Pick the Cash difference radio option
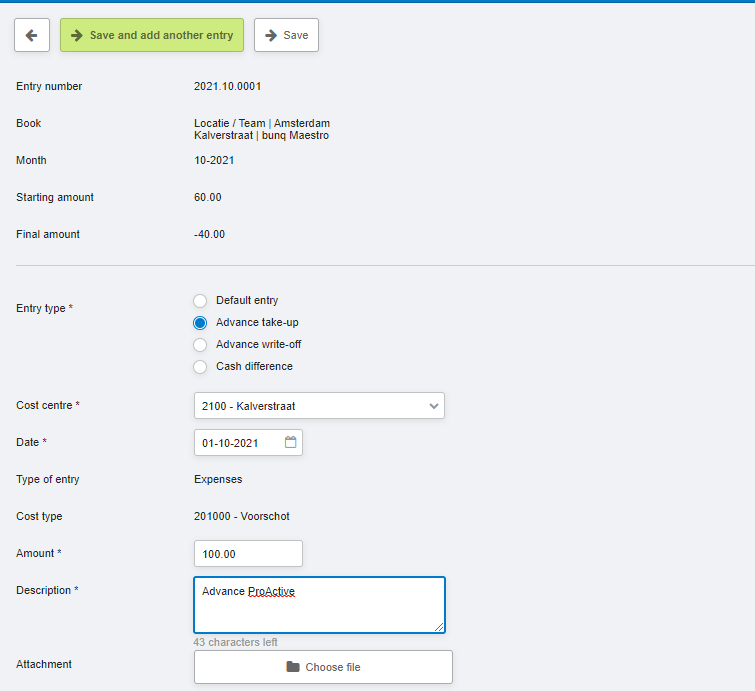 point(200,367)
